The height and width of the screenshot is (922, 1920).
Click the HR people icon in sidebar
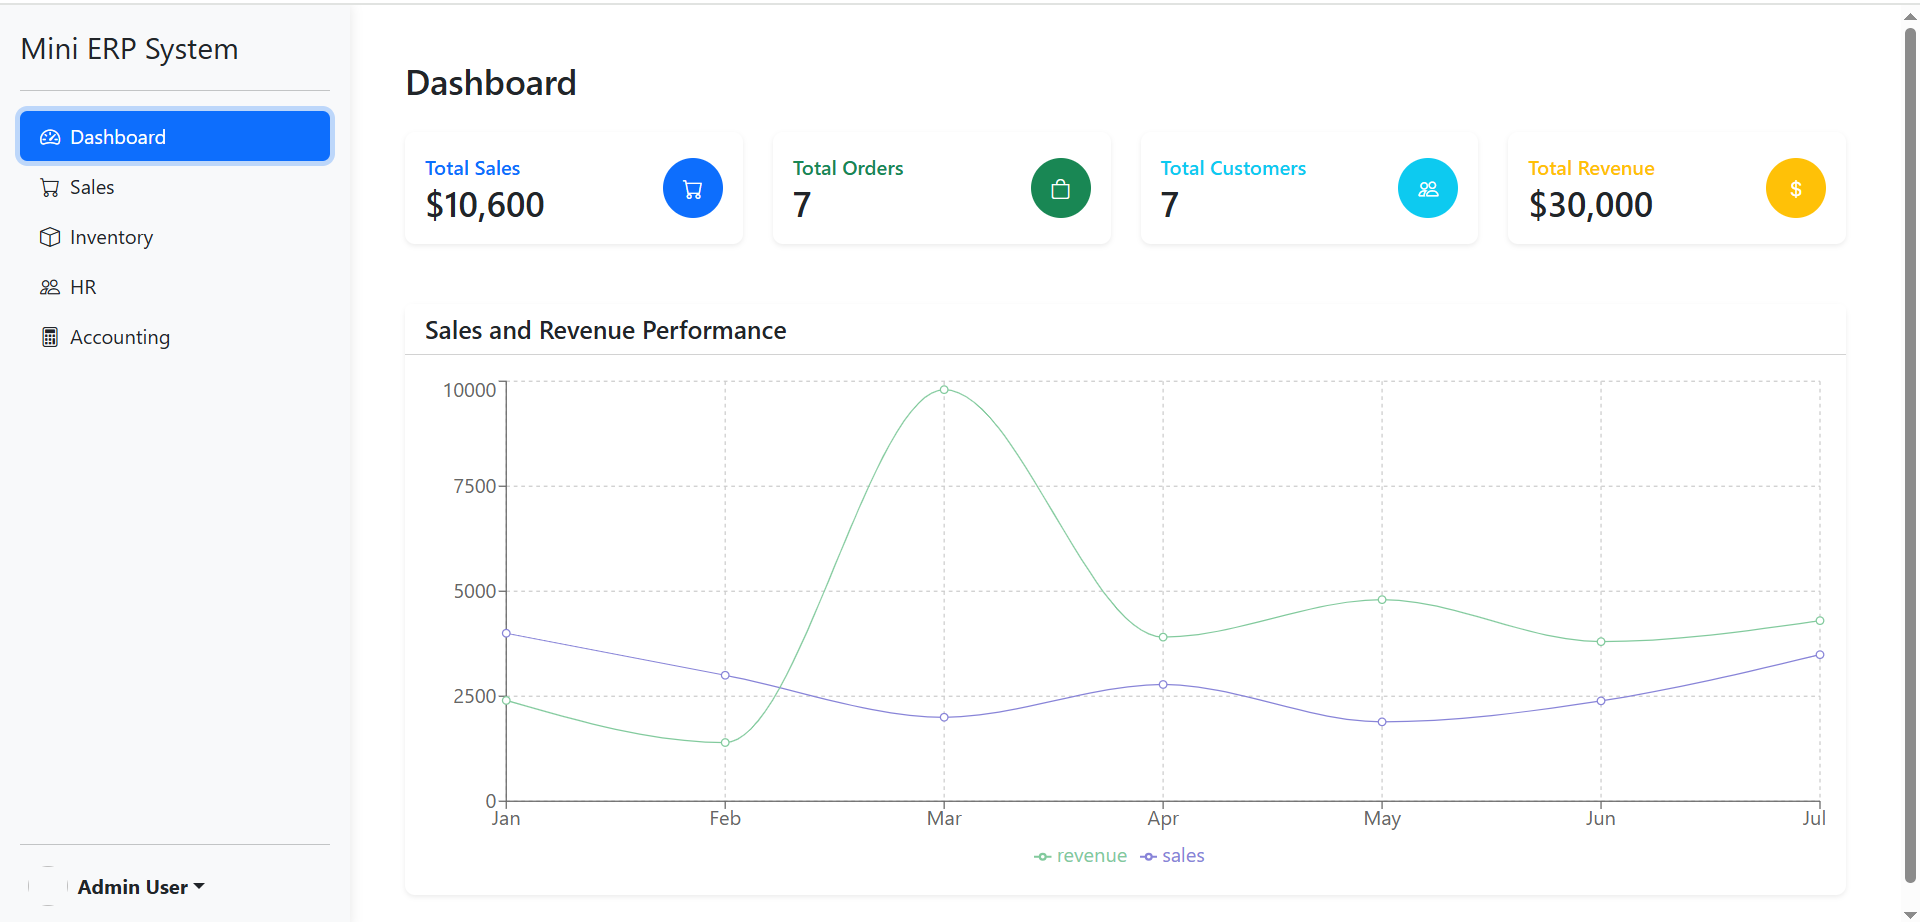point(50,287)
